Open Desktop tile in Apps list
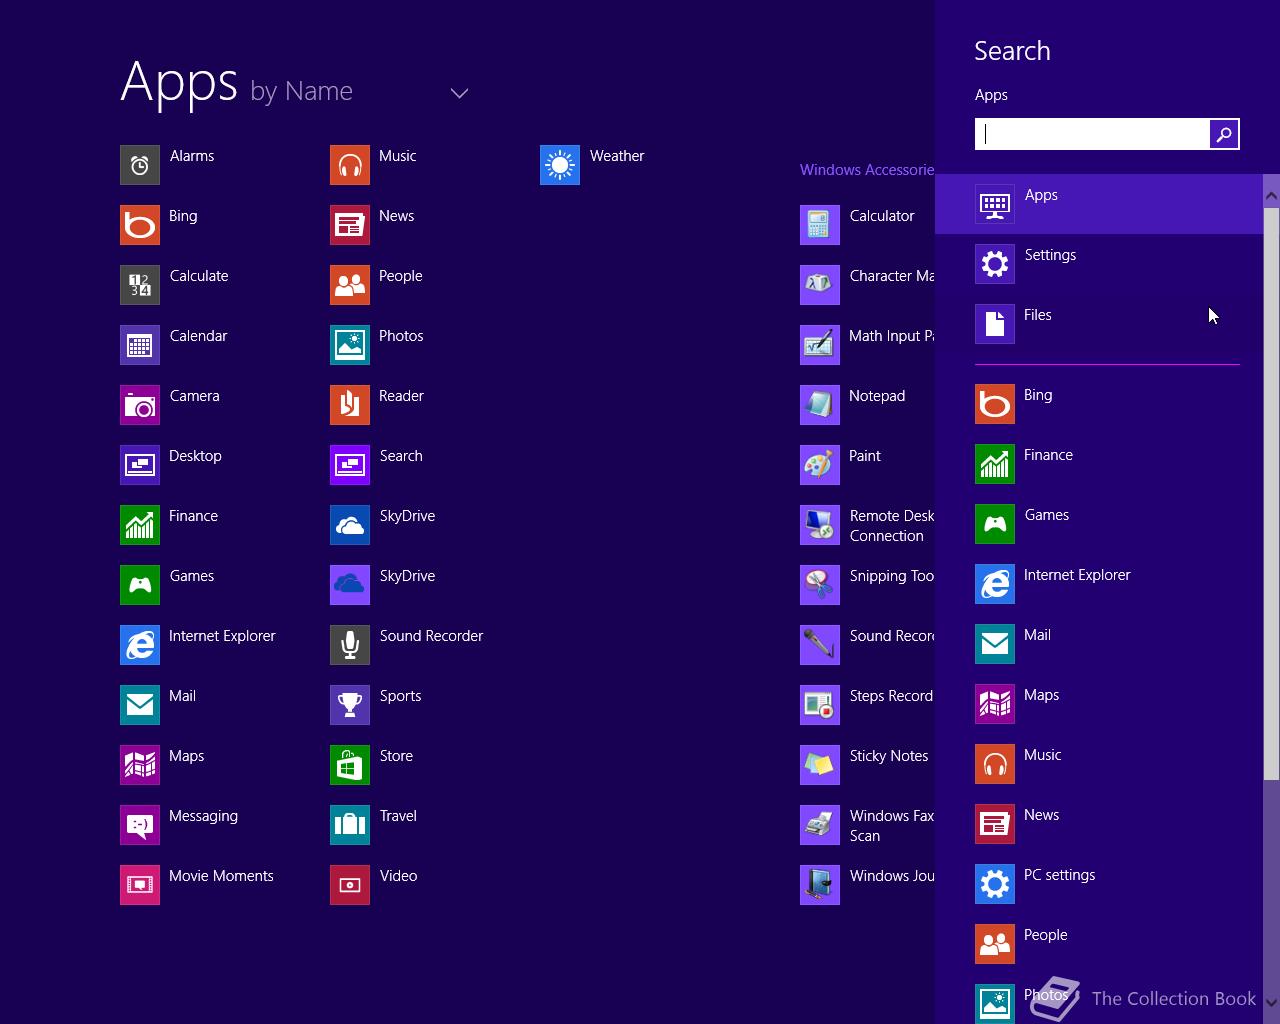Viewport: 1280px width, 1024px height. coord(140,465)
